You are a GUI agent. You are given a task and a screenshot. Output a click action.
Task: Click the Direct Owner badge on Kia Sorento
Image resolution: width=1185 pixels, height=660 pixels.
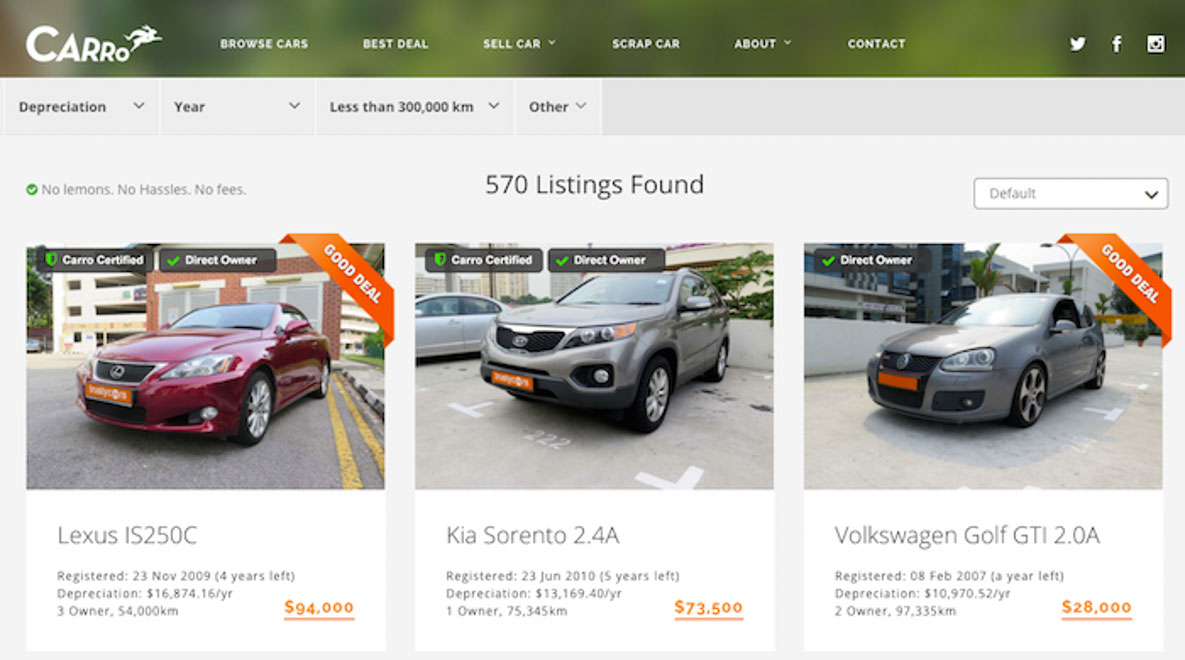click(x=606, y=260)
